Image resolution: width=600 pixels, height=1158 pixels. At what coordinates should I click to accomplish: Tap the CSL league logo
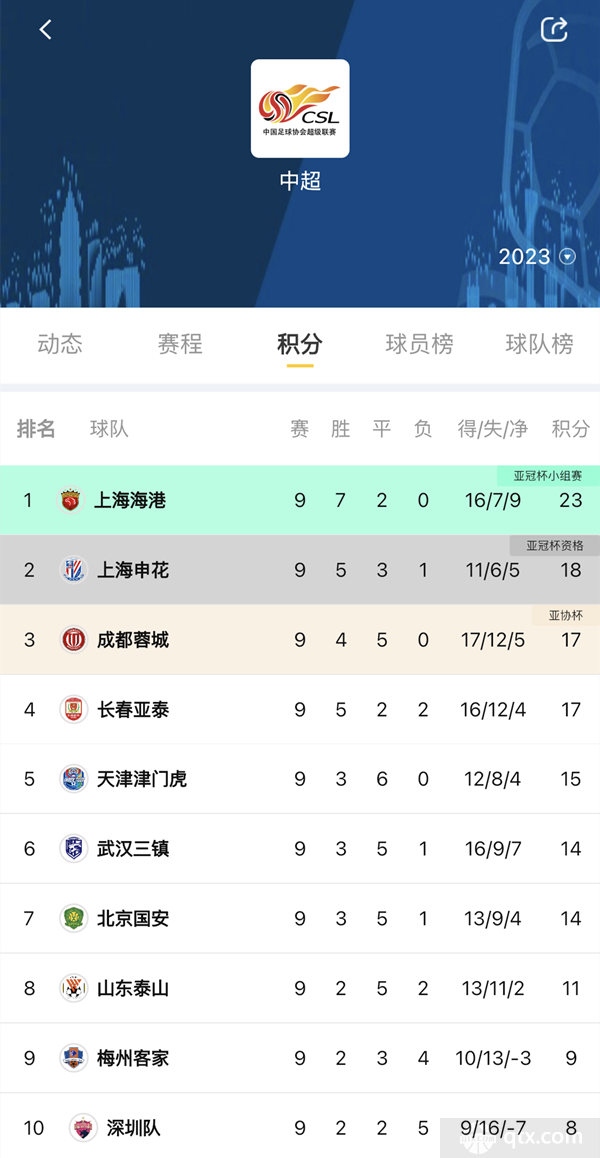click(x=300, y=109)
